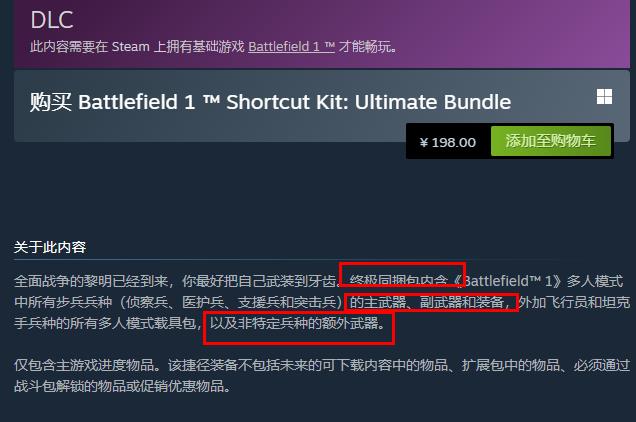
Task: Select the 关于此内容 section heading
Action: [x=50, y=247]
